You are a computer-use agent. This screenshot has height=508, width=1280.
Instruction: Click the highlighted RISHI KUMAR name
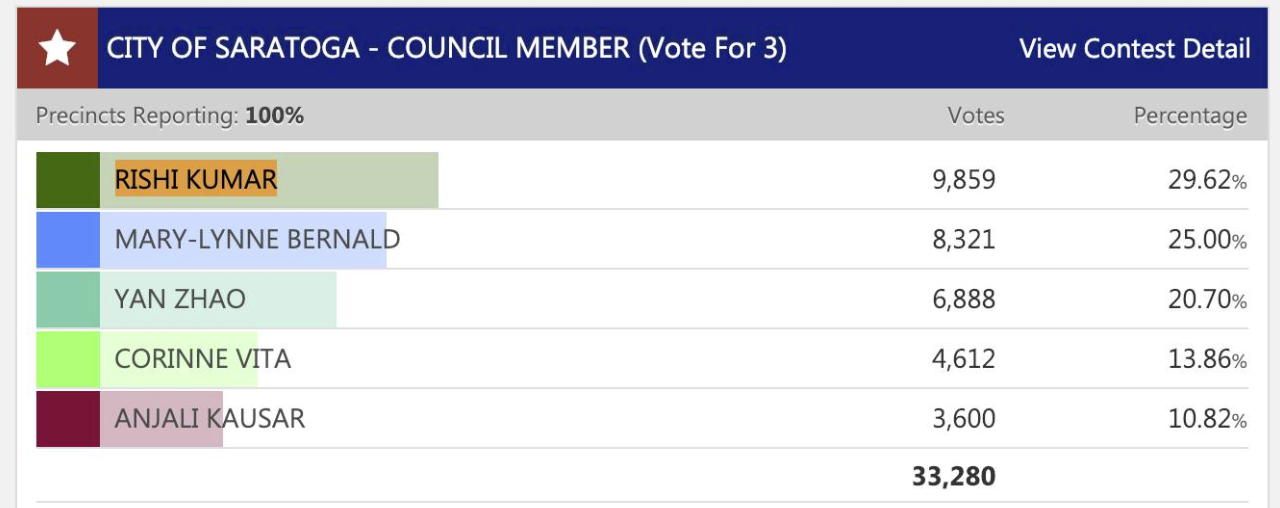coord(196,180)
